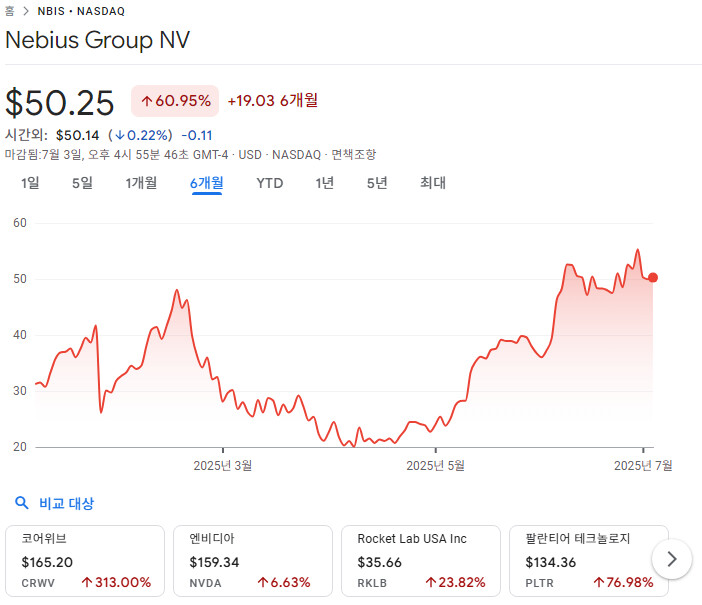
Task: Show the 1년 price history
Action: [x=324, y=183]
